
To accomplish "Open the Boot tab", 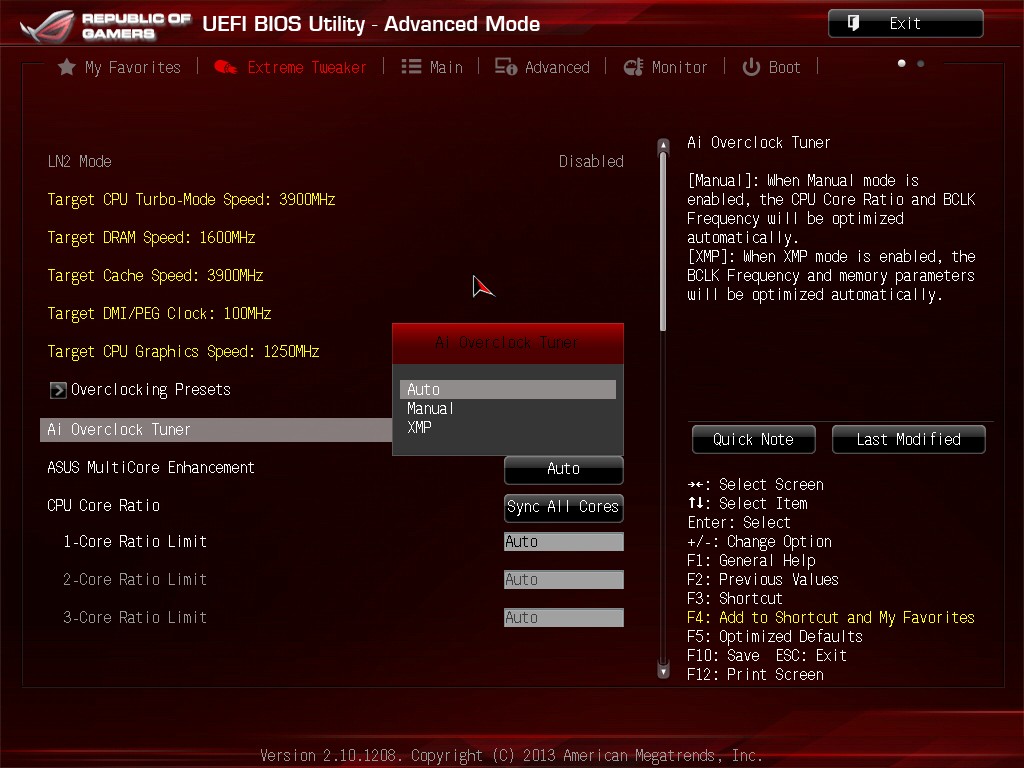I will [x=771, y=67].
